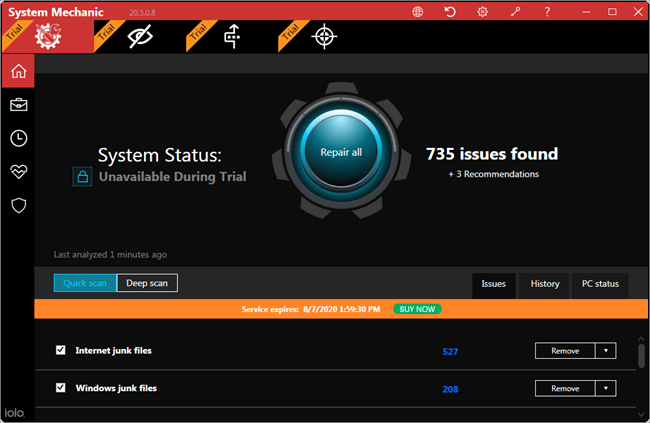This screenshot has width=650, height=423.
Task: Click the issues list scrollbar thumb
Action: coord(641,355)
